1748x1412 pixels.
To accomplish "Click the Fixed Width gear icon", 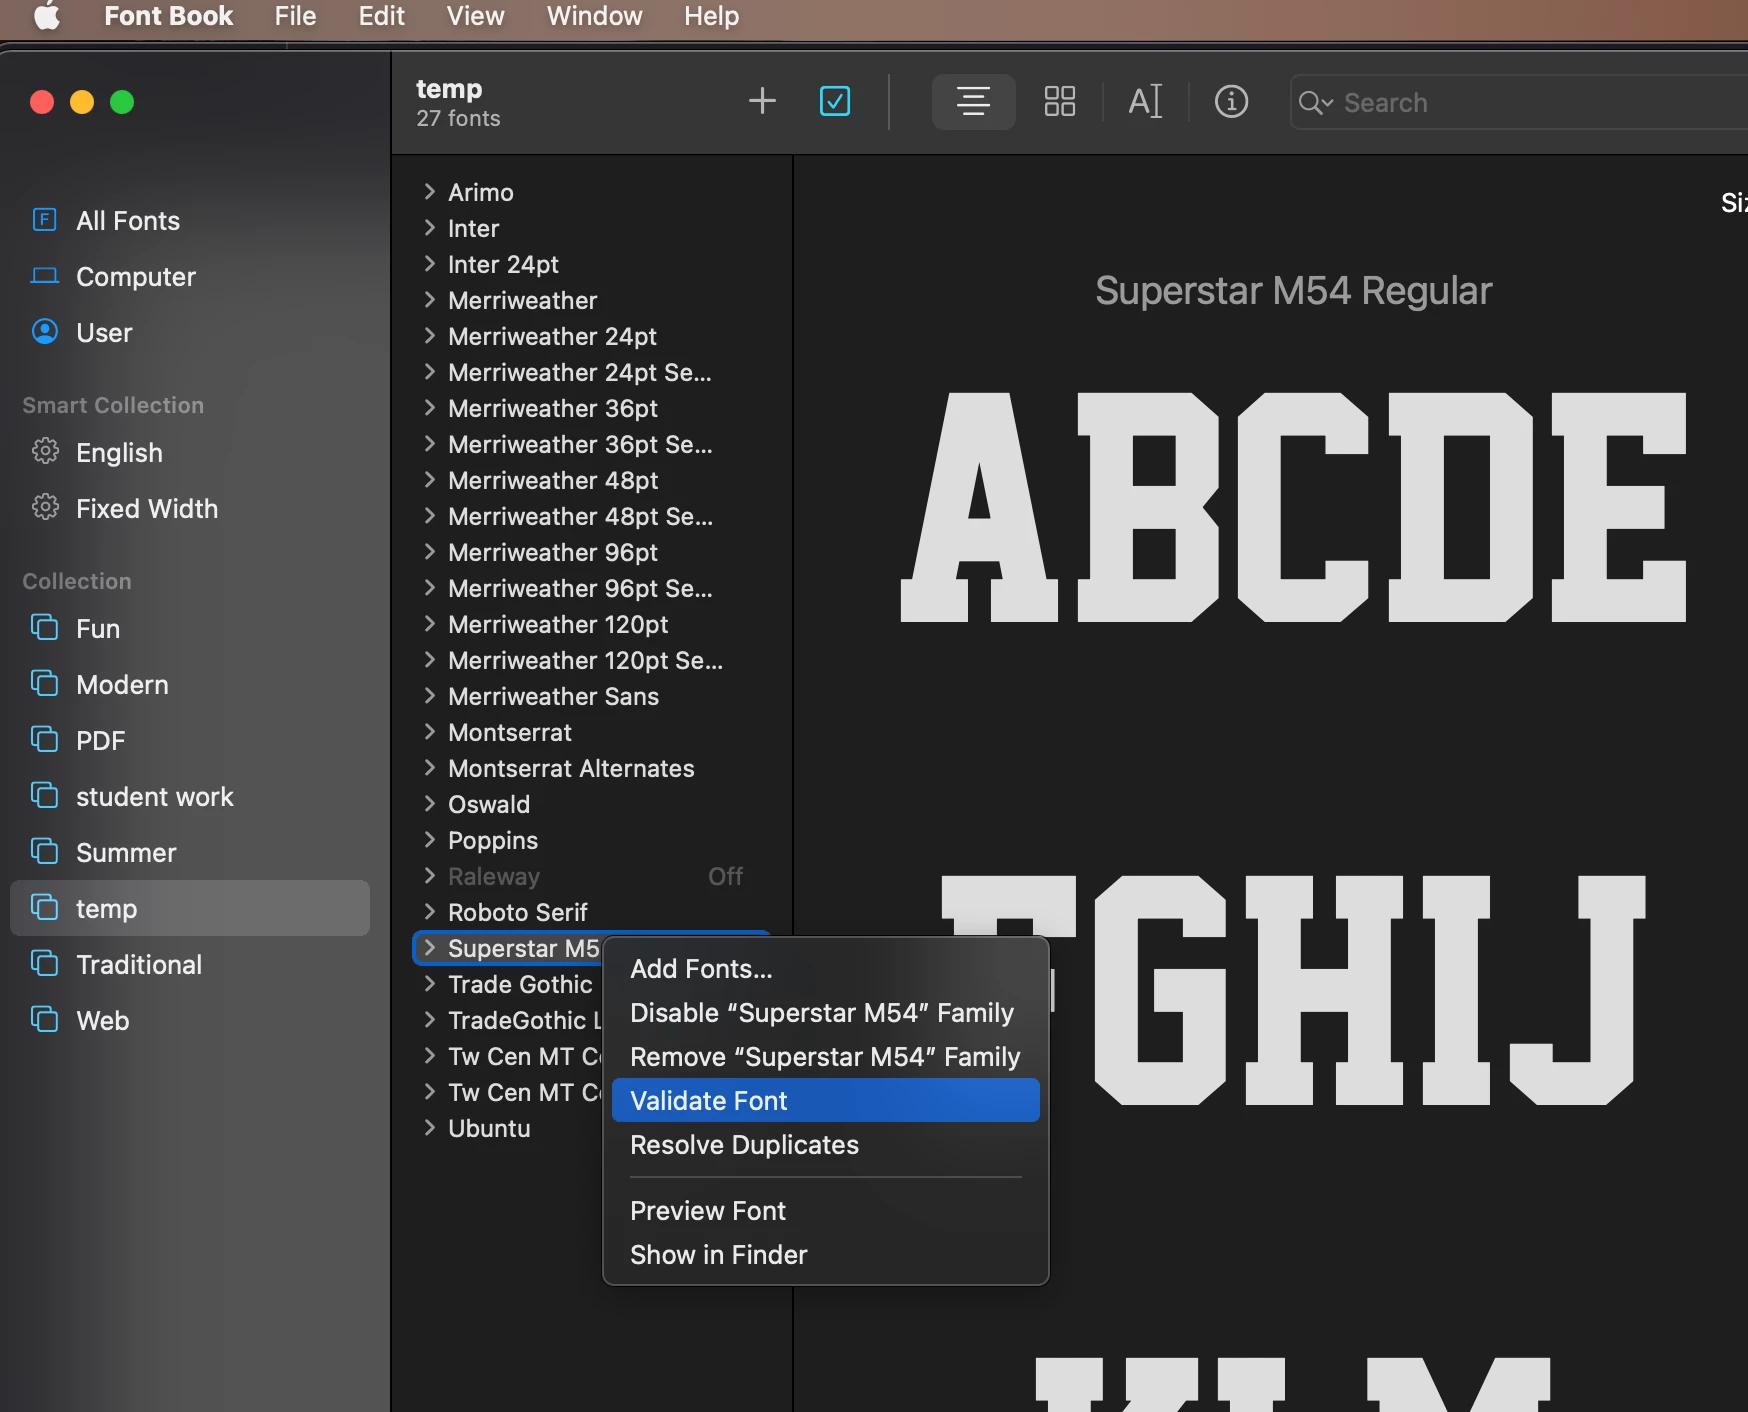I will (45, 508).
